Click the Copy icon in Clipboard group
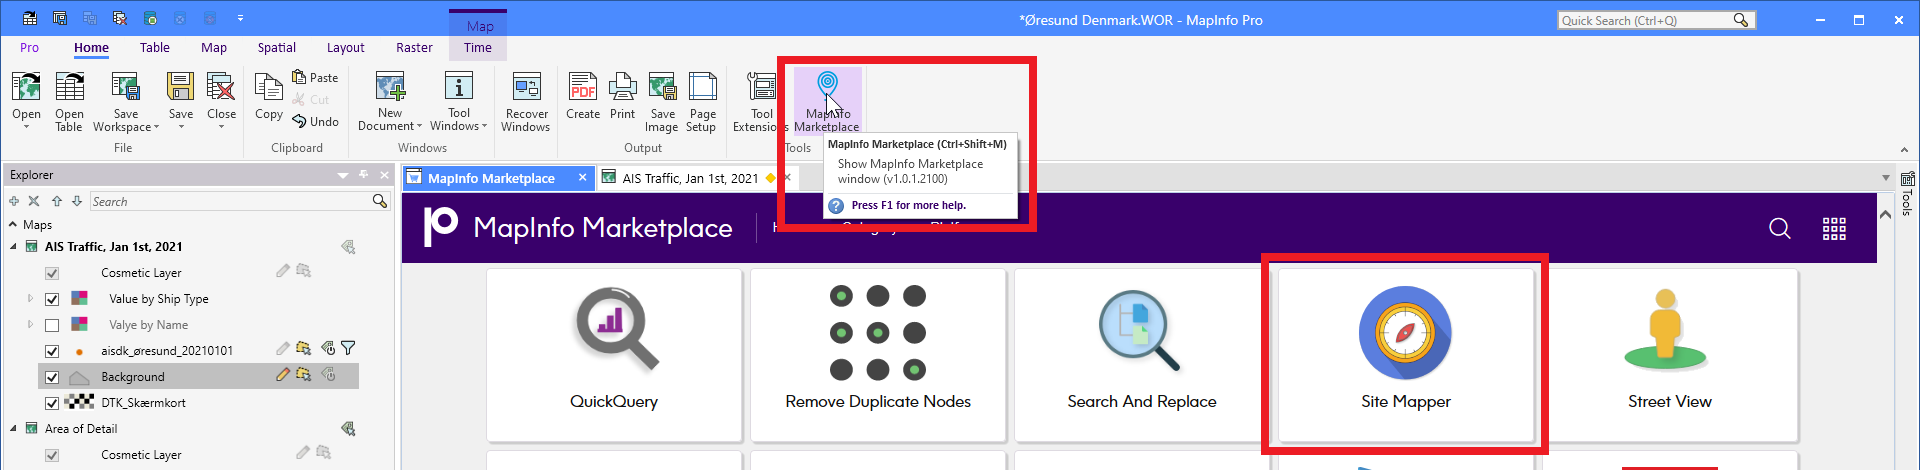The image size is (1920, 470). coord(268,87)
